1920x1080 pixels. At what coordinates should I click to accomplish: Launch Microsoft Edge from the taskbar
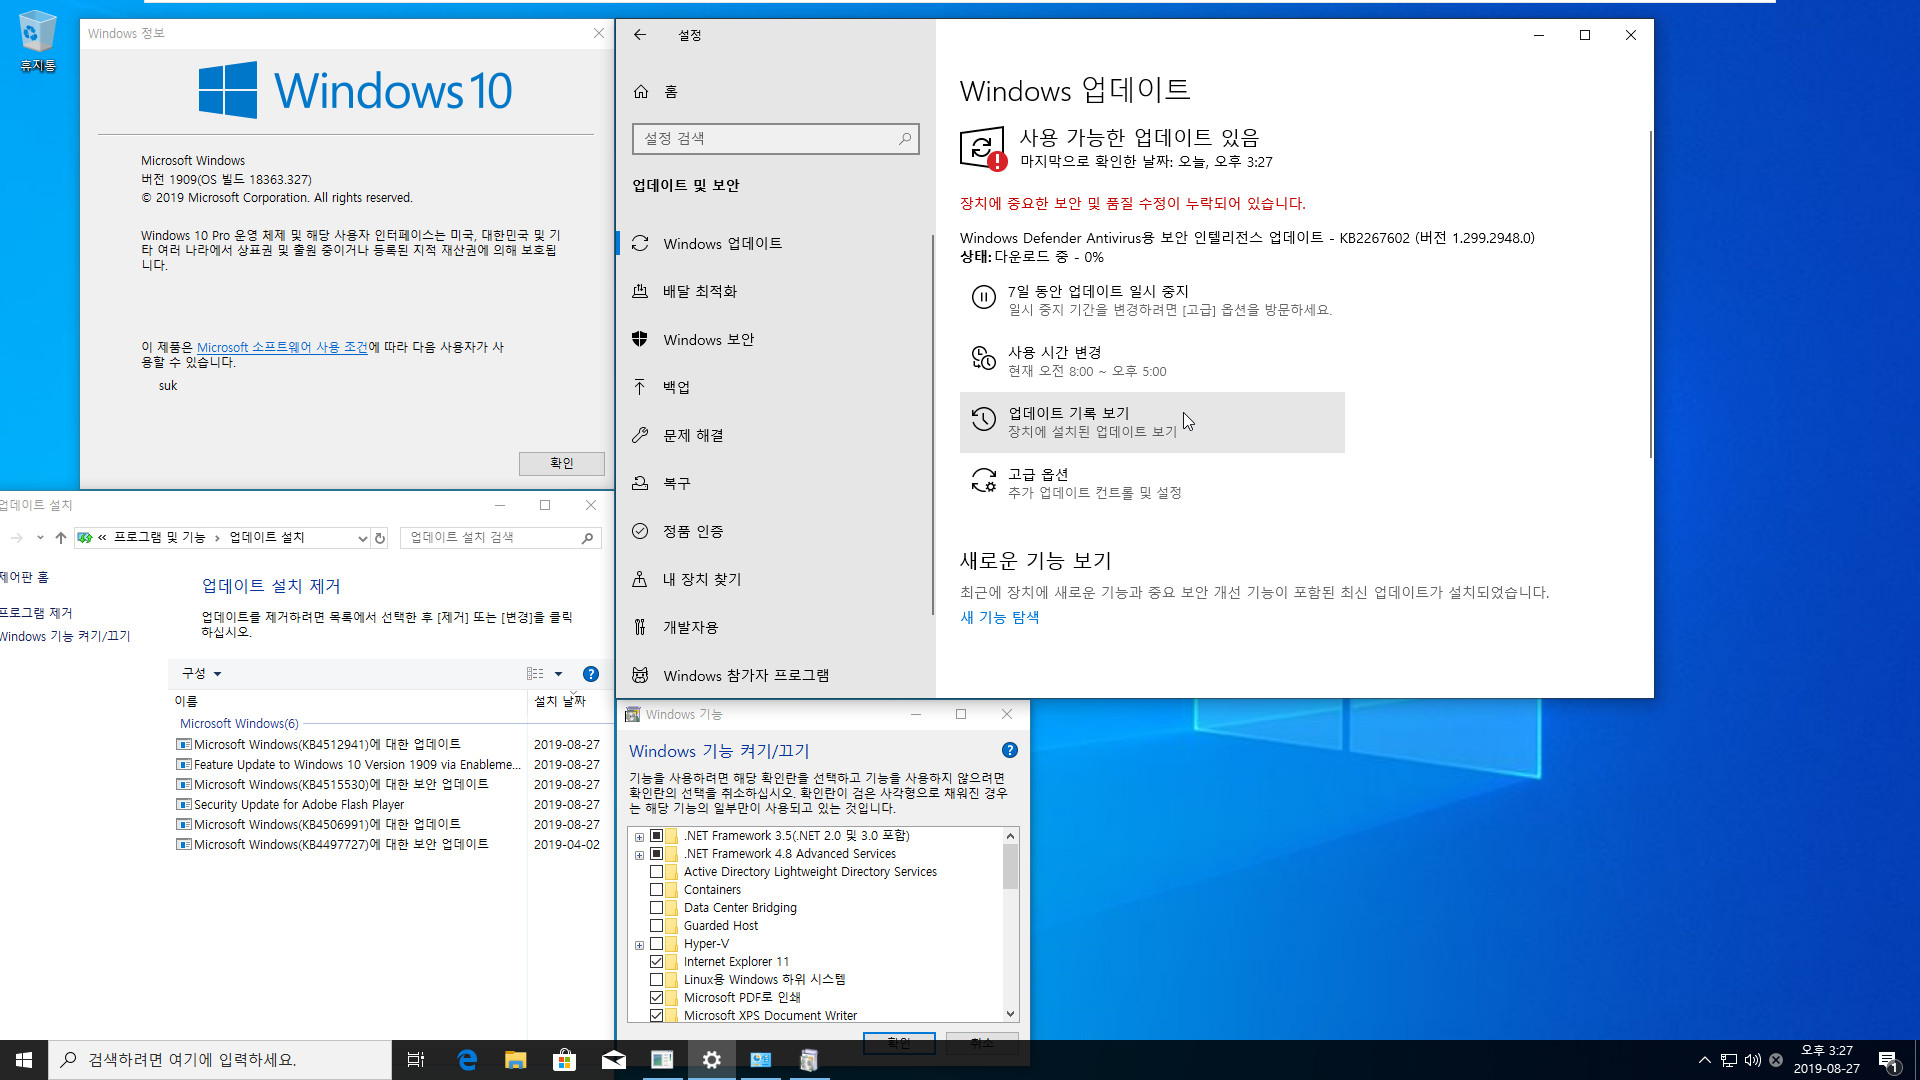(467, 1060)
